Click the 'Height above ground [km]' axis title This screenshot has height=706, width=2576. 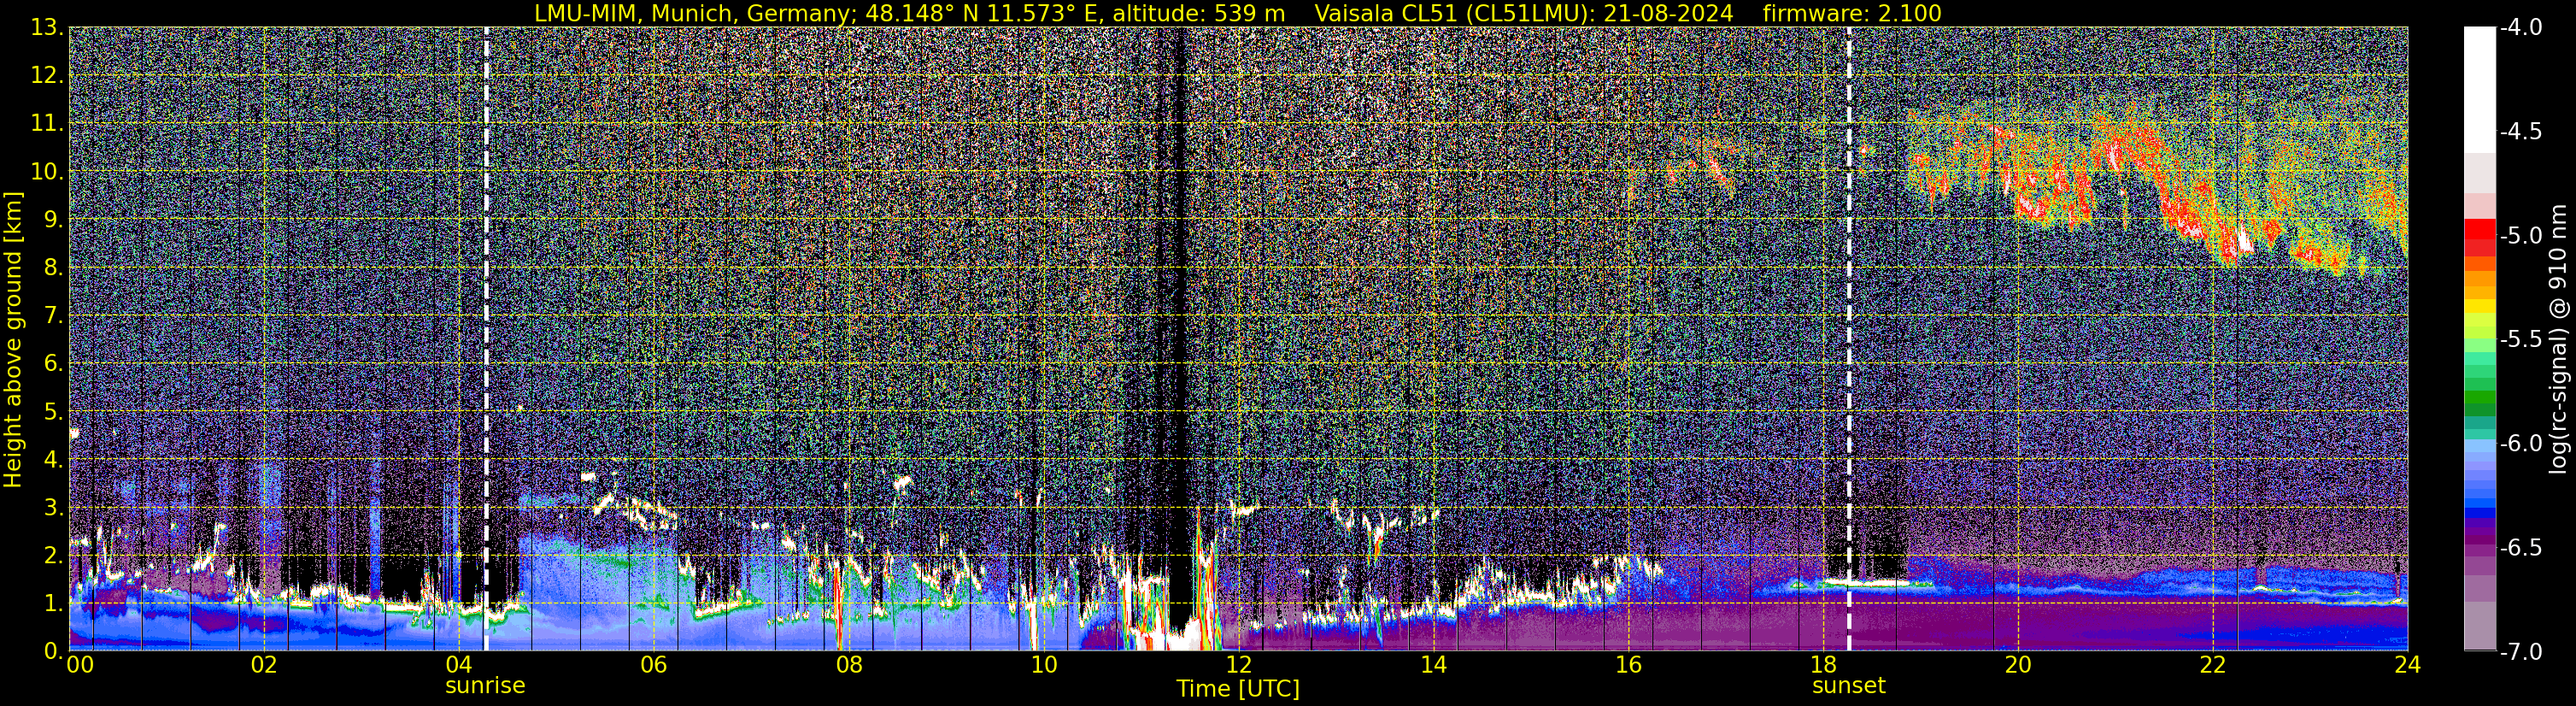pyautogui.click(x=13, y=339)
